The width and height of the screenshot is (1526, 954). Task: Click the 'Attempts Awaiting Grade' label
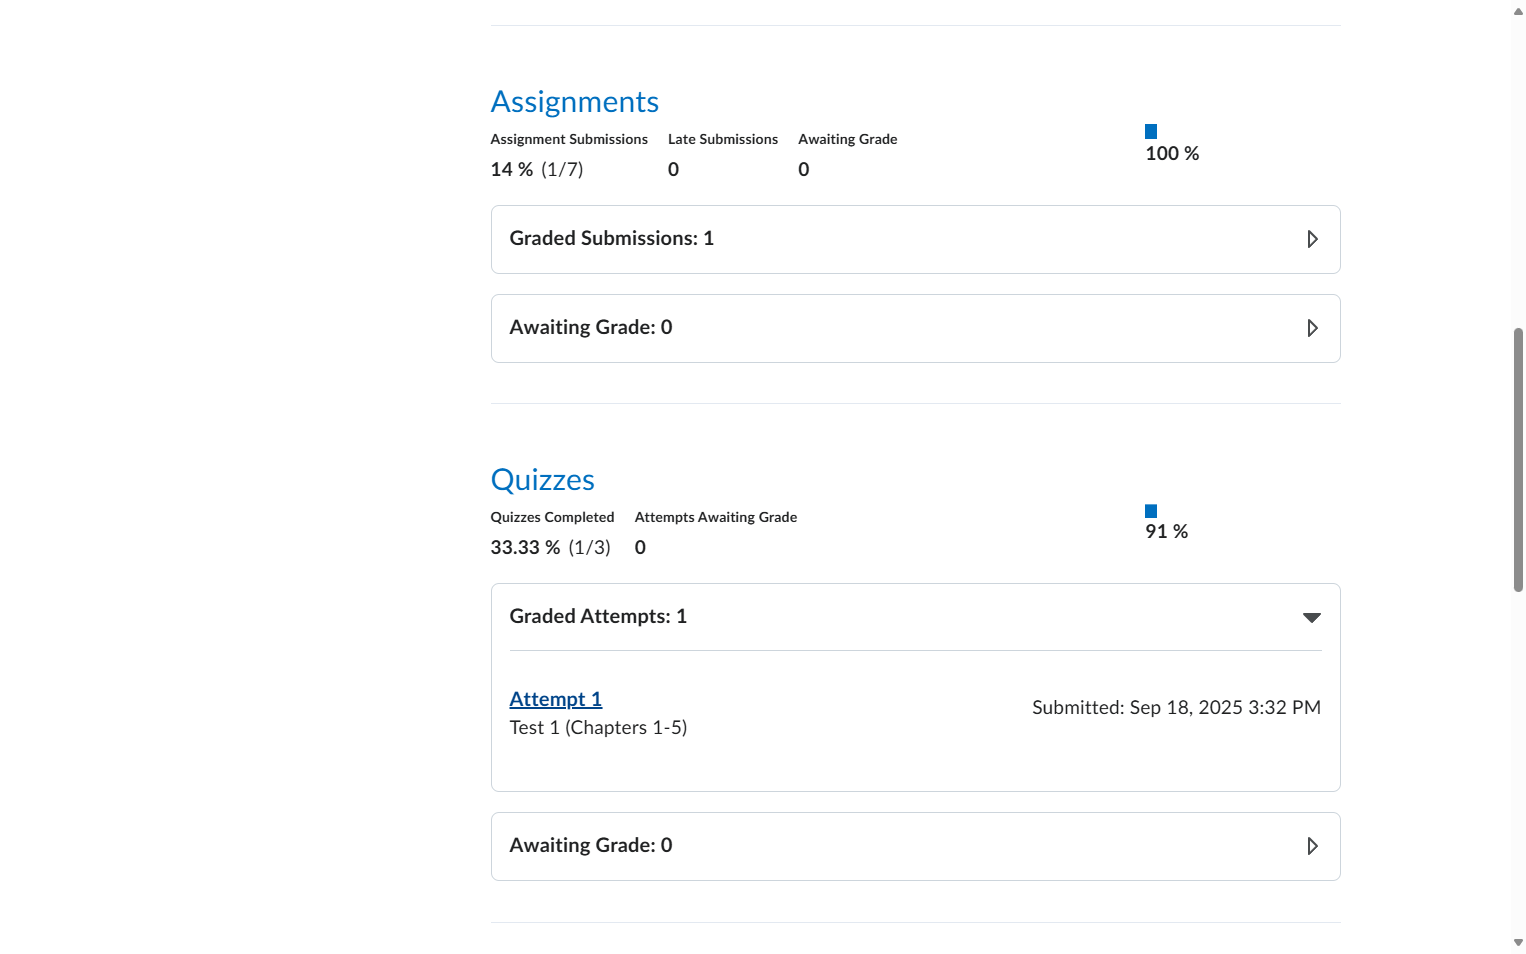point(716,517)
